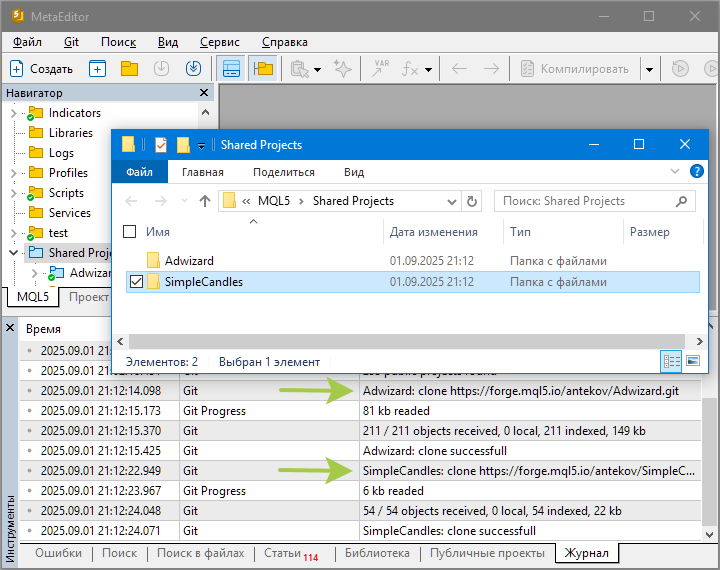Open the Справка menu

(285, 42)
